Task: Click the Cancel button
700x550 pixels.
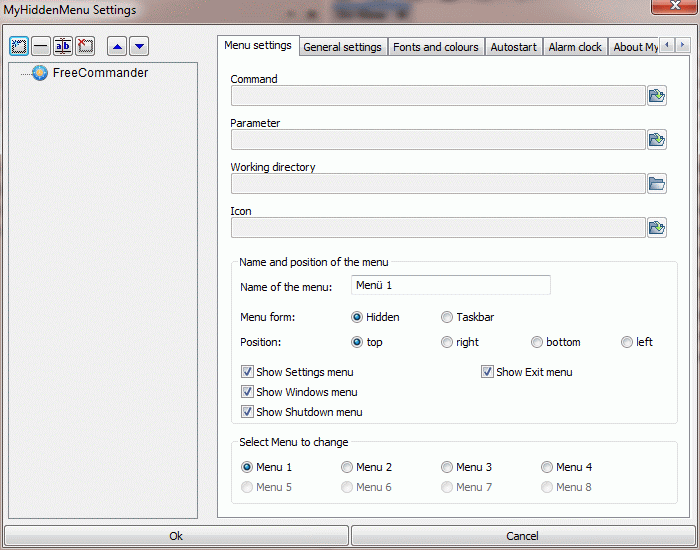Action: point(522,536)
